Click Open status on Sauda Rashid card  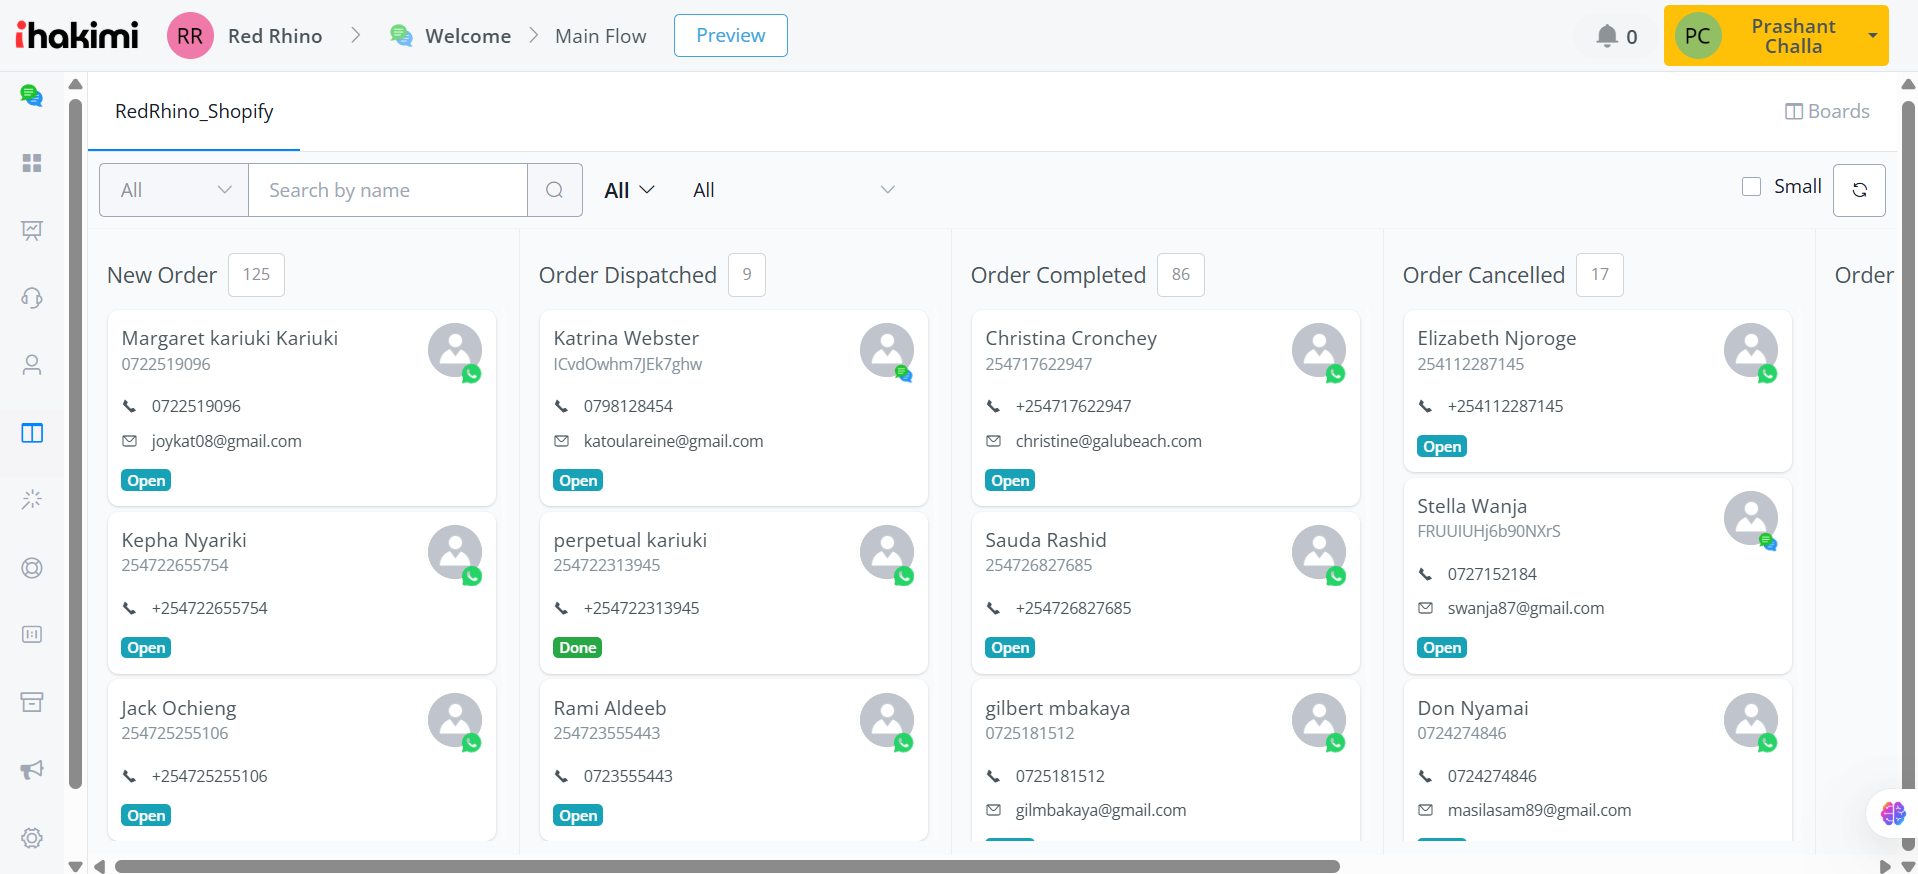click(x=1010, y=648)
